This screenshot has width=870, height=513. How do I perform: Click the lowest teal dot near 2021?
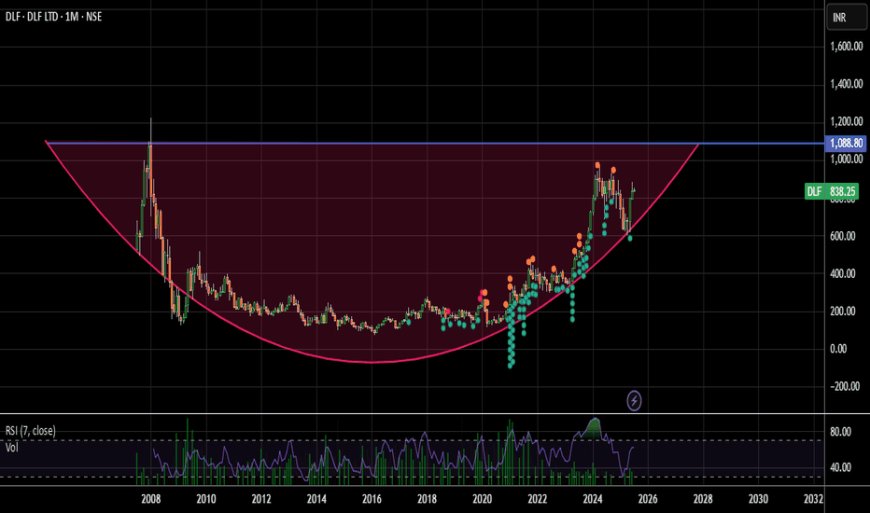(x=510, y=364)
